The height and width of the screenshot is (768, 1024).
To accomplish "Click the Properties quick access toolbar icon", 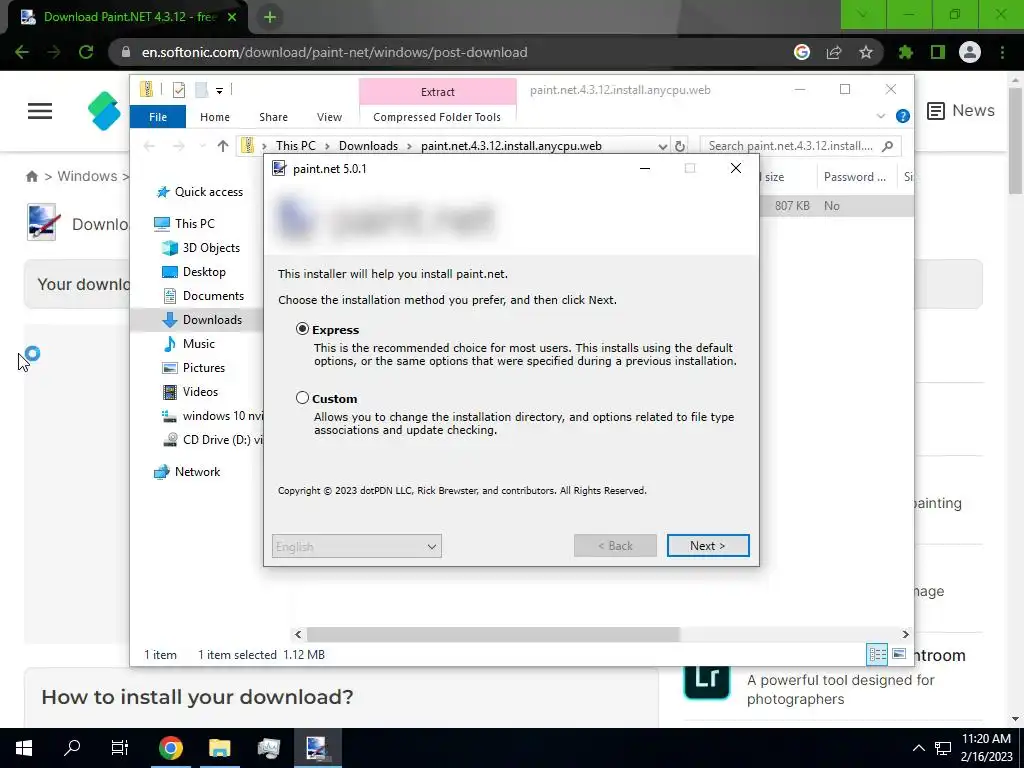I will coord(179,90).
